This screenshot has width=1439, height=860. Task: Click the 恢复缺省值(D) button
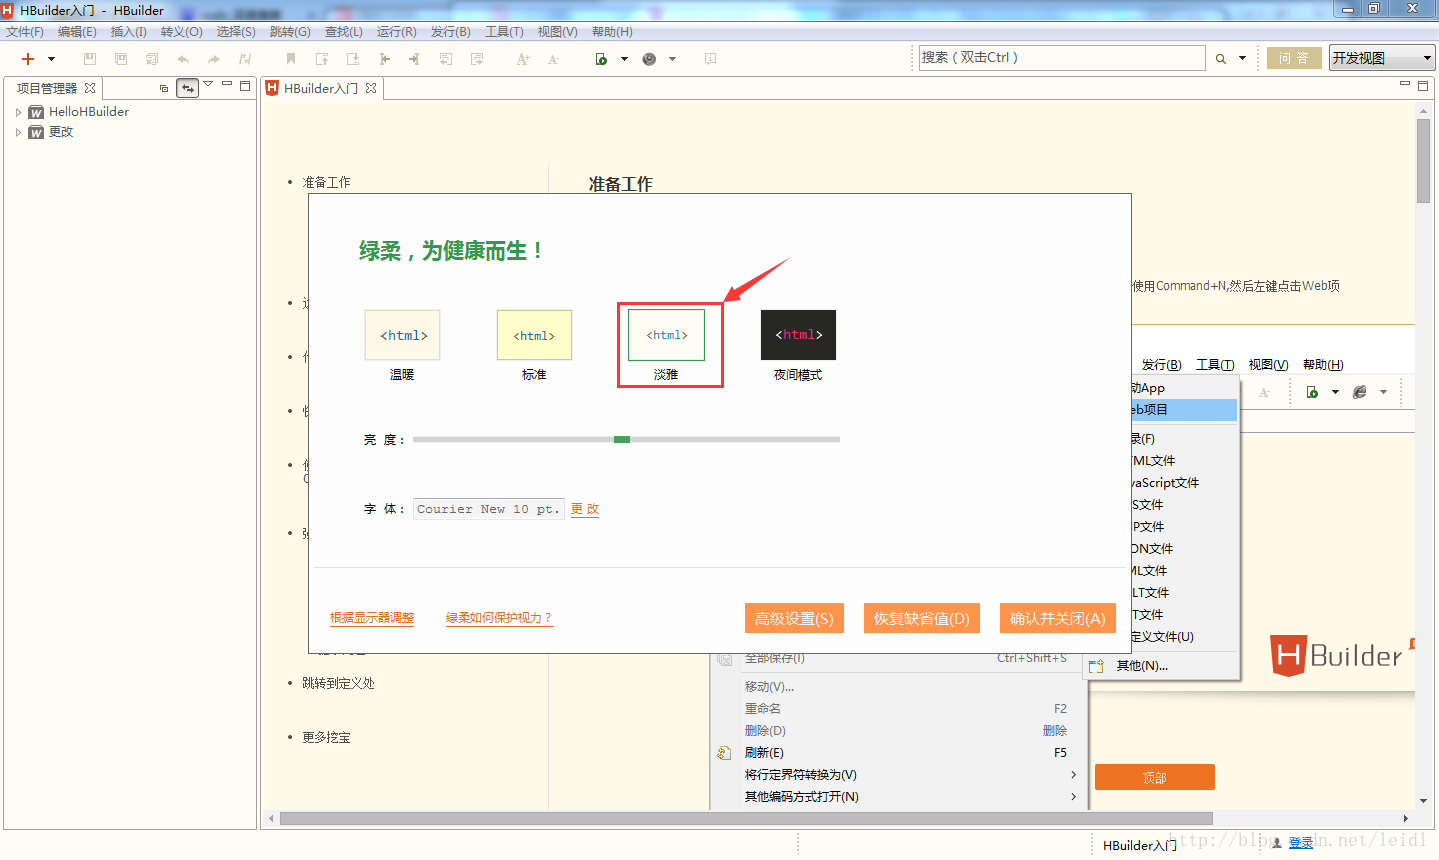pyautogui.click(x=922, y=618)
